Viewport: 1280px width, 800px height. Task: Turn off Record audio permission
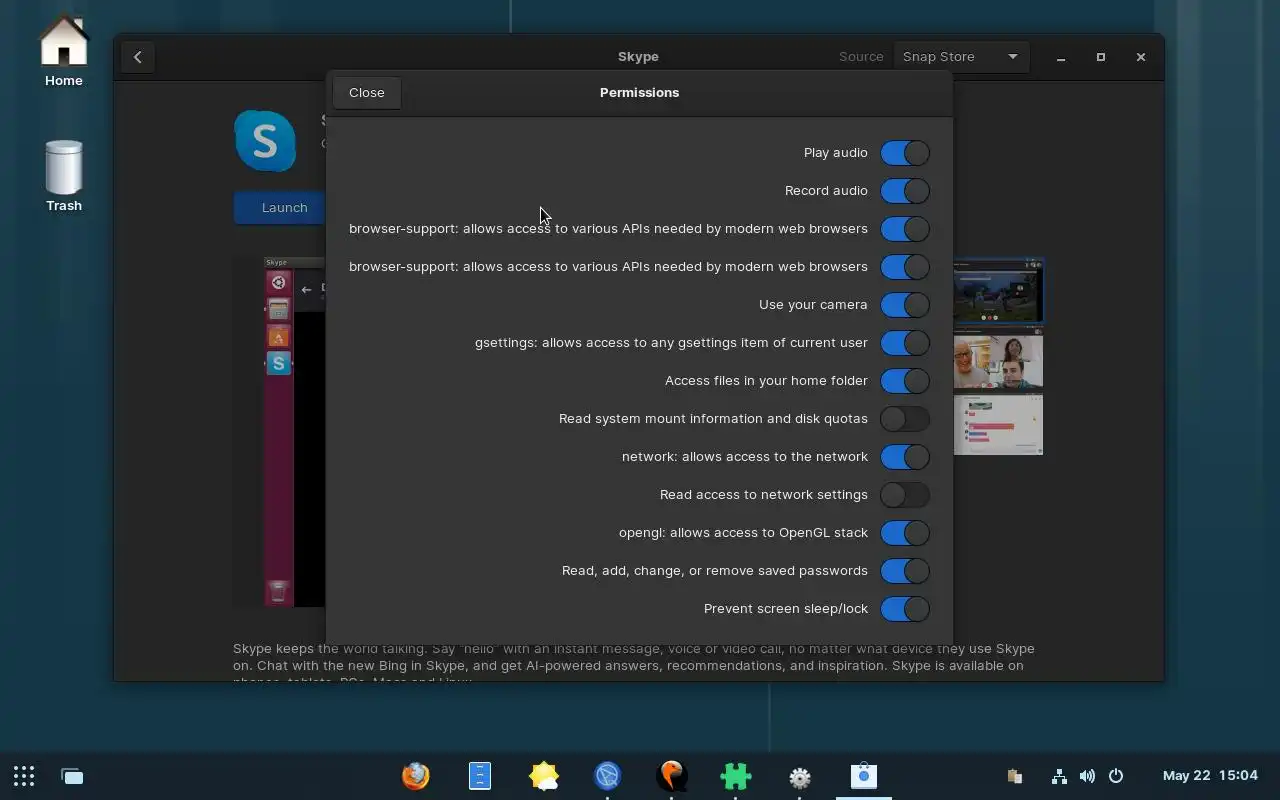coord(905,191)
